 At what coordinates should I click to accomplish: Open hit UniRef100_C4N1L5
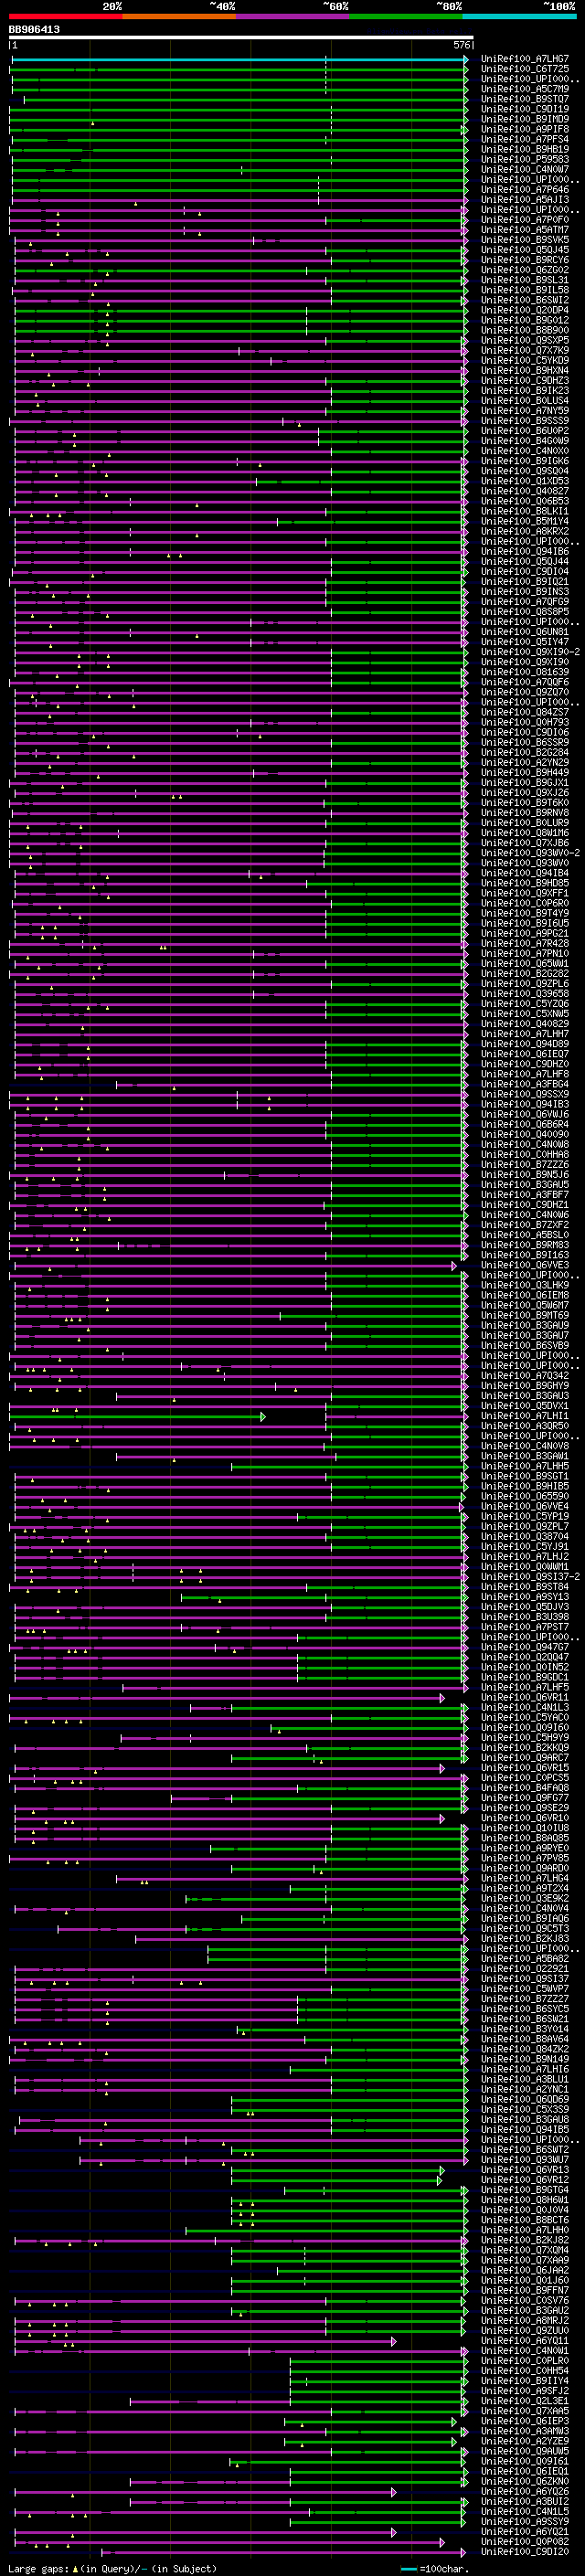pos(524,2511)
